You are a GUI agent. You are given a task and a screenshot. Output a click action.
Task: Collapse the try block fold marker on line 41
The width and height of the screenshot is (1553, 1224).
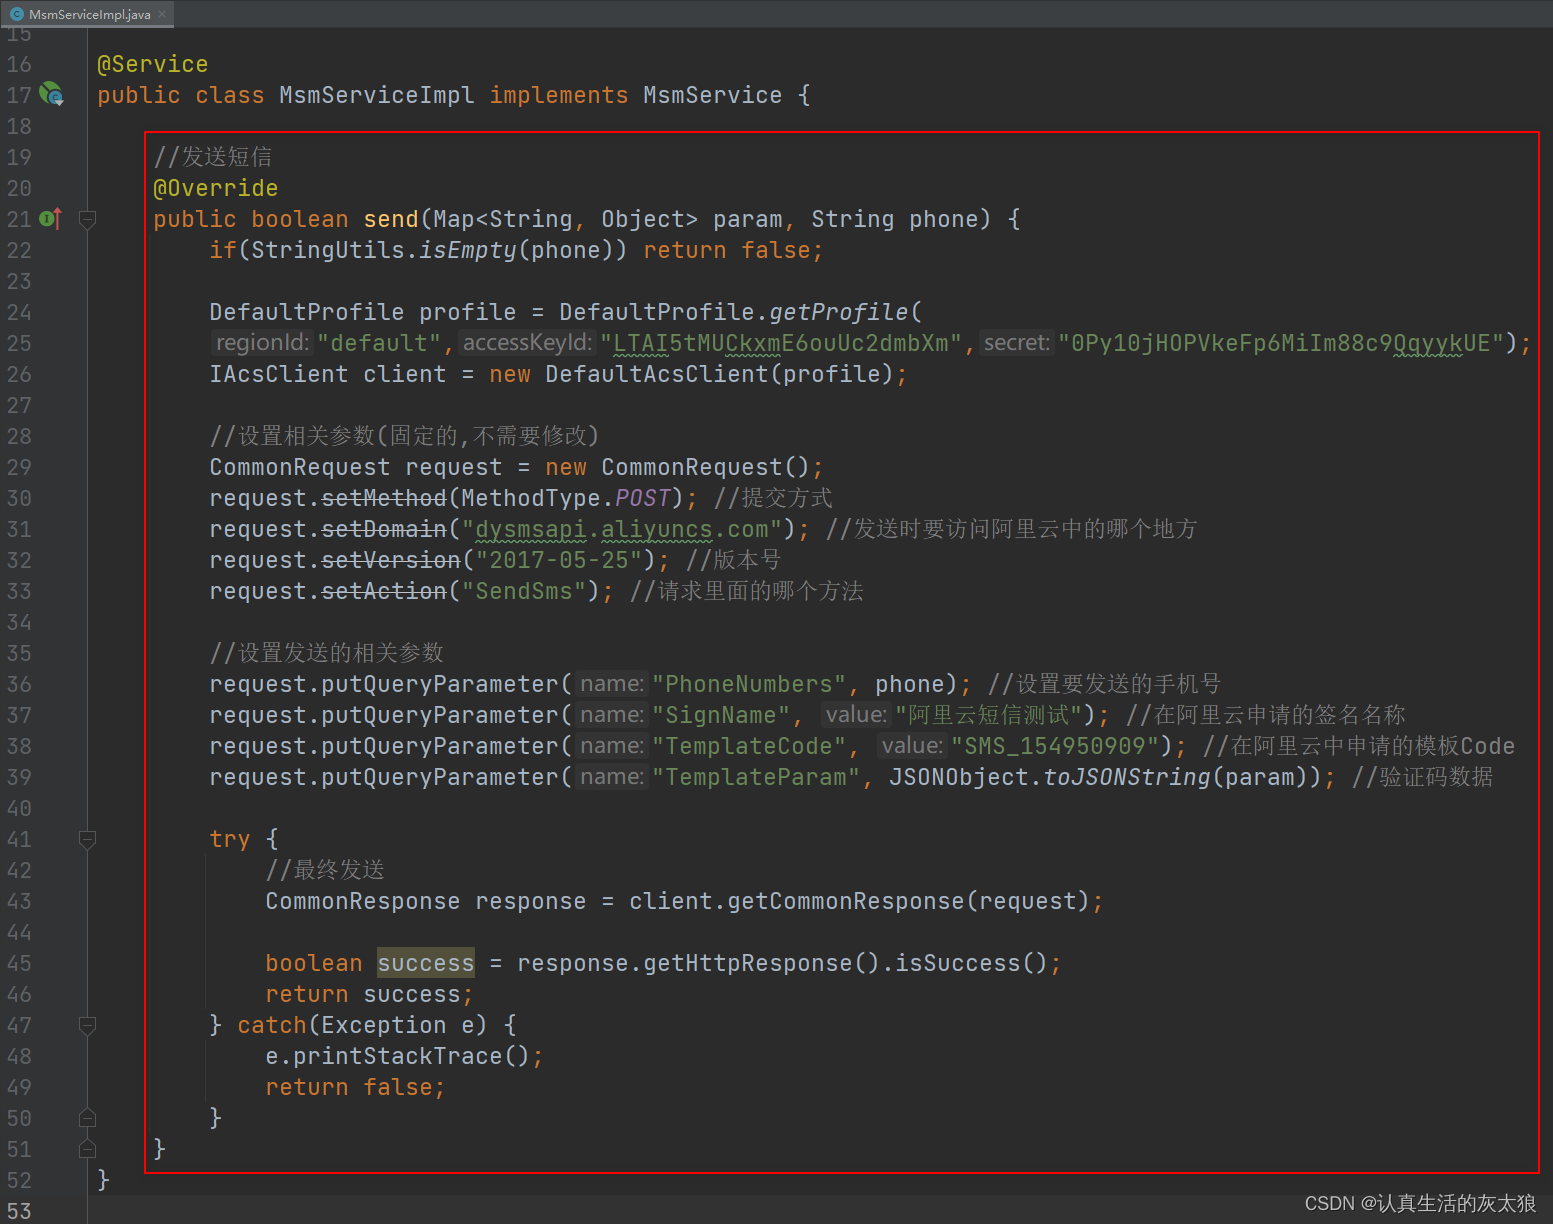(x=87, y=839)
